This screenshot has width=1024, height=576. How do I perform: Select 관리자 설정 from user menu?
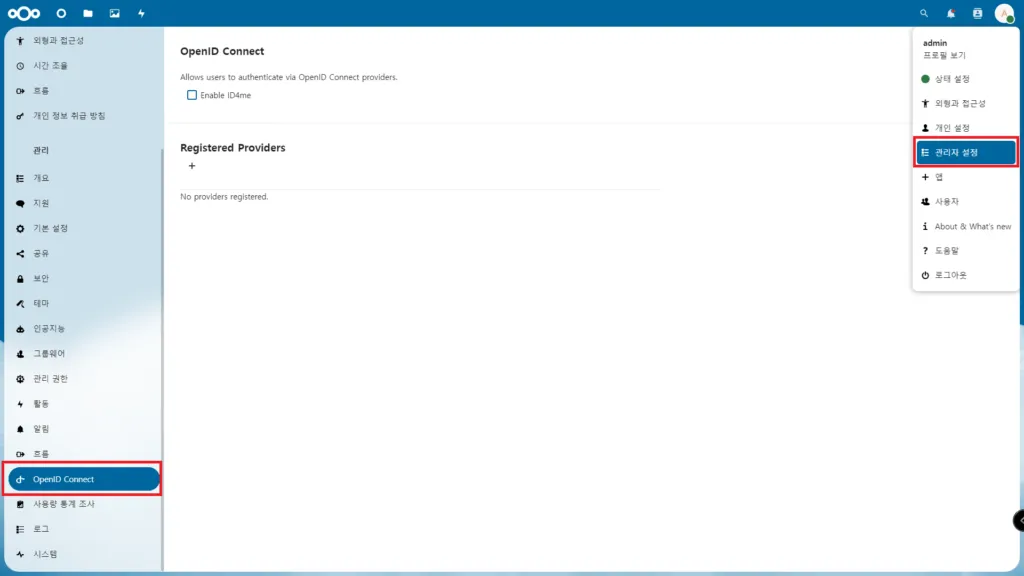(965, 151)
